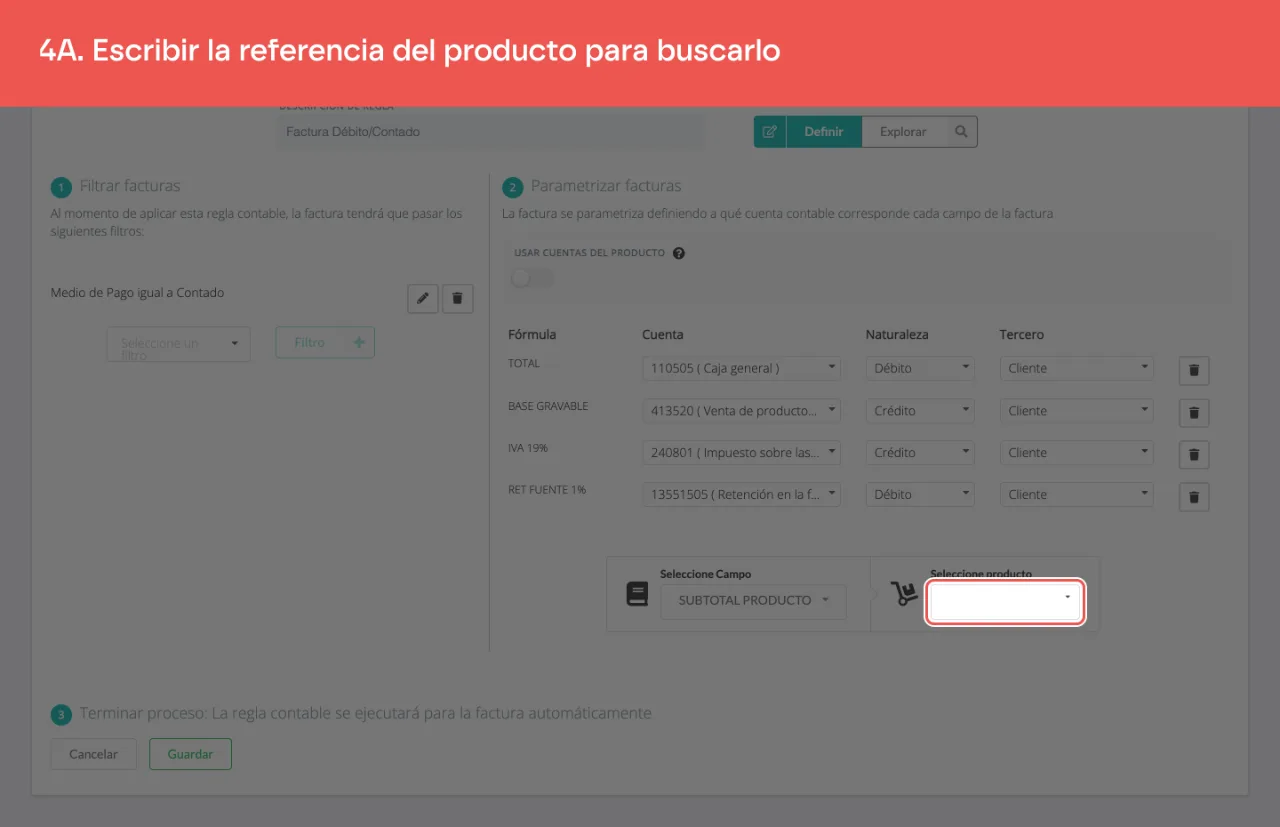1280x827 pixels.
Task: Open the 413520 Venta de producto account dropdown
Action: (742, 410)
